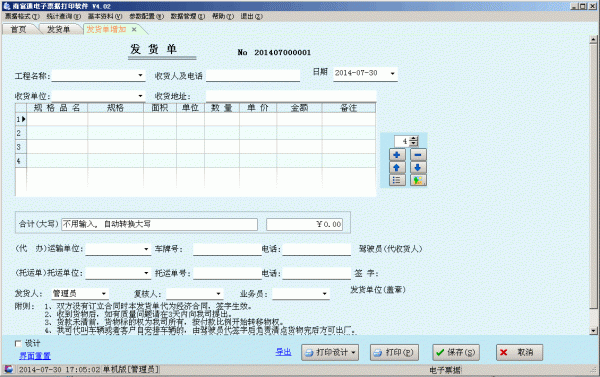Click the ¥0.00 total amount field
600x377 pixels.
[305, 224]
